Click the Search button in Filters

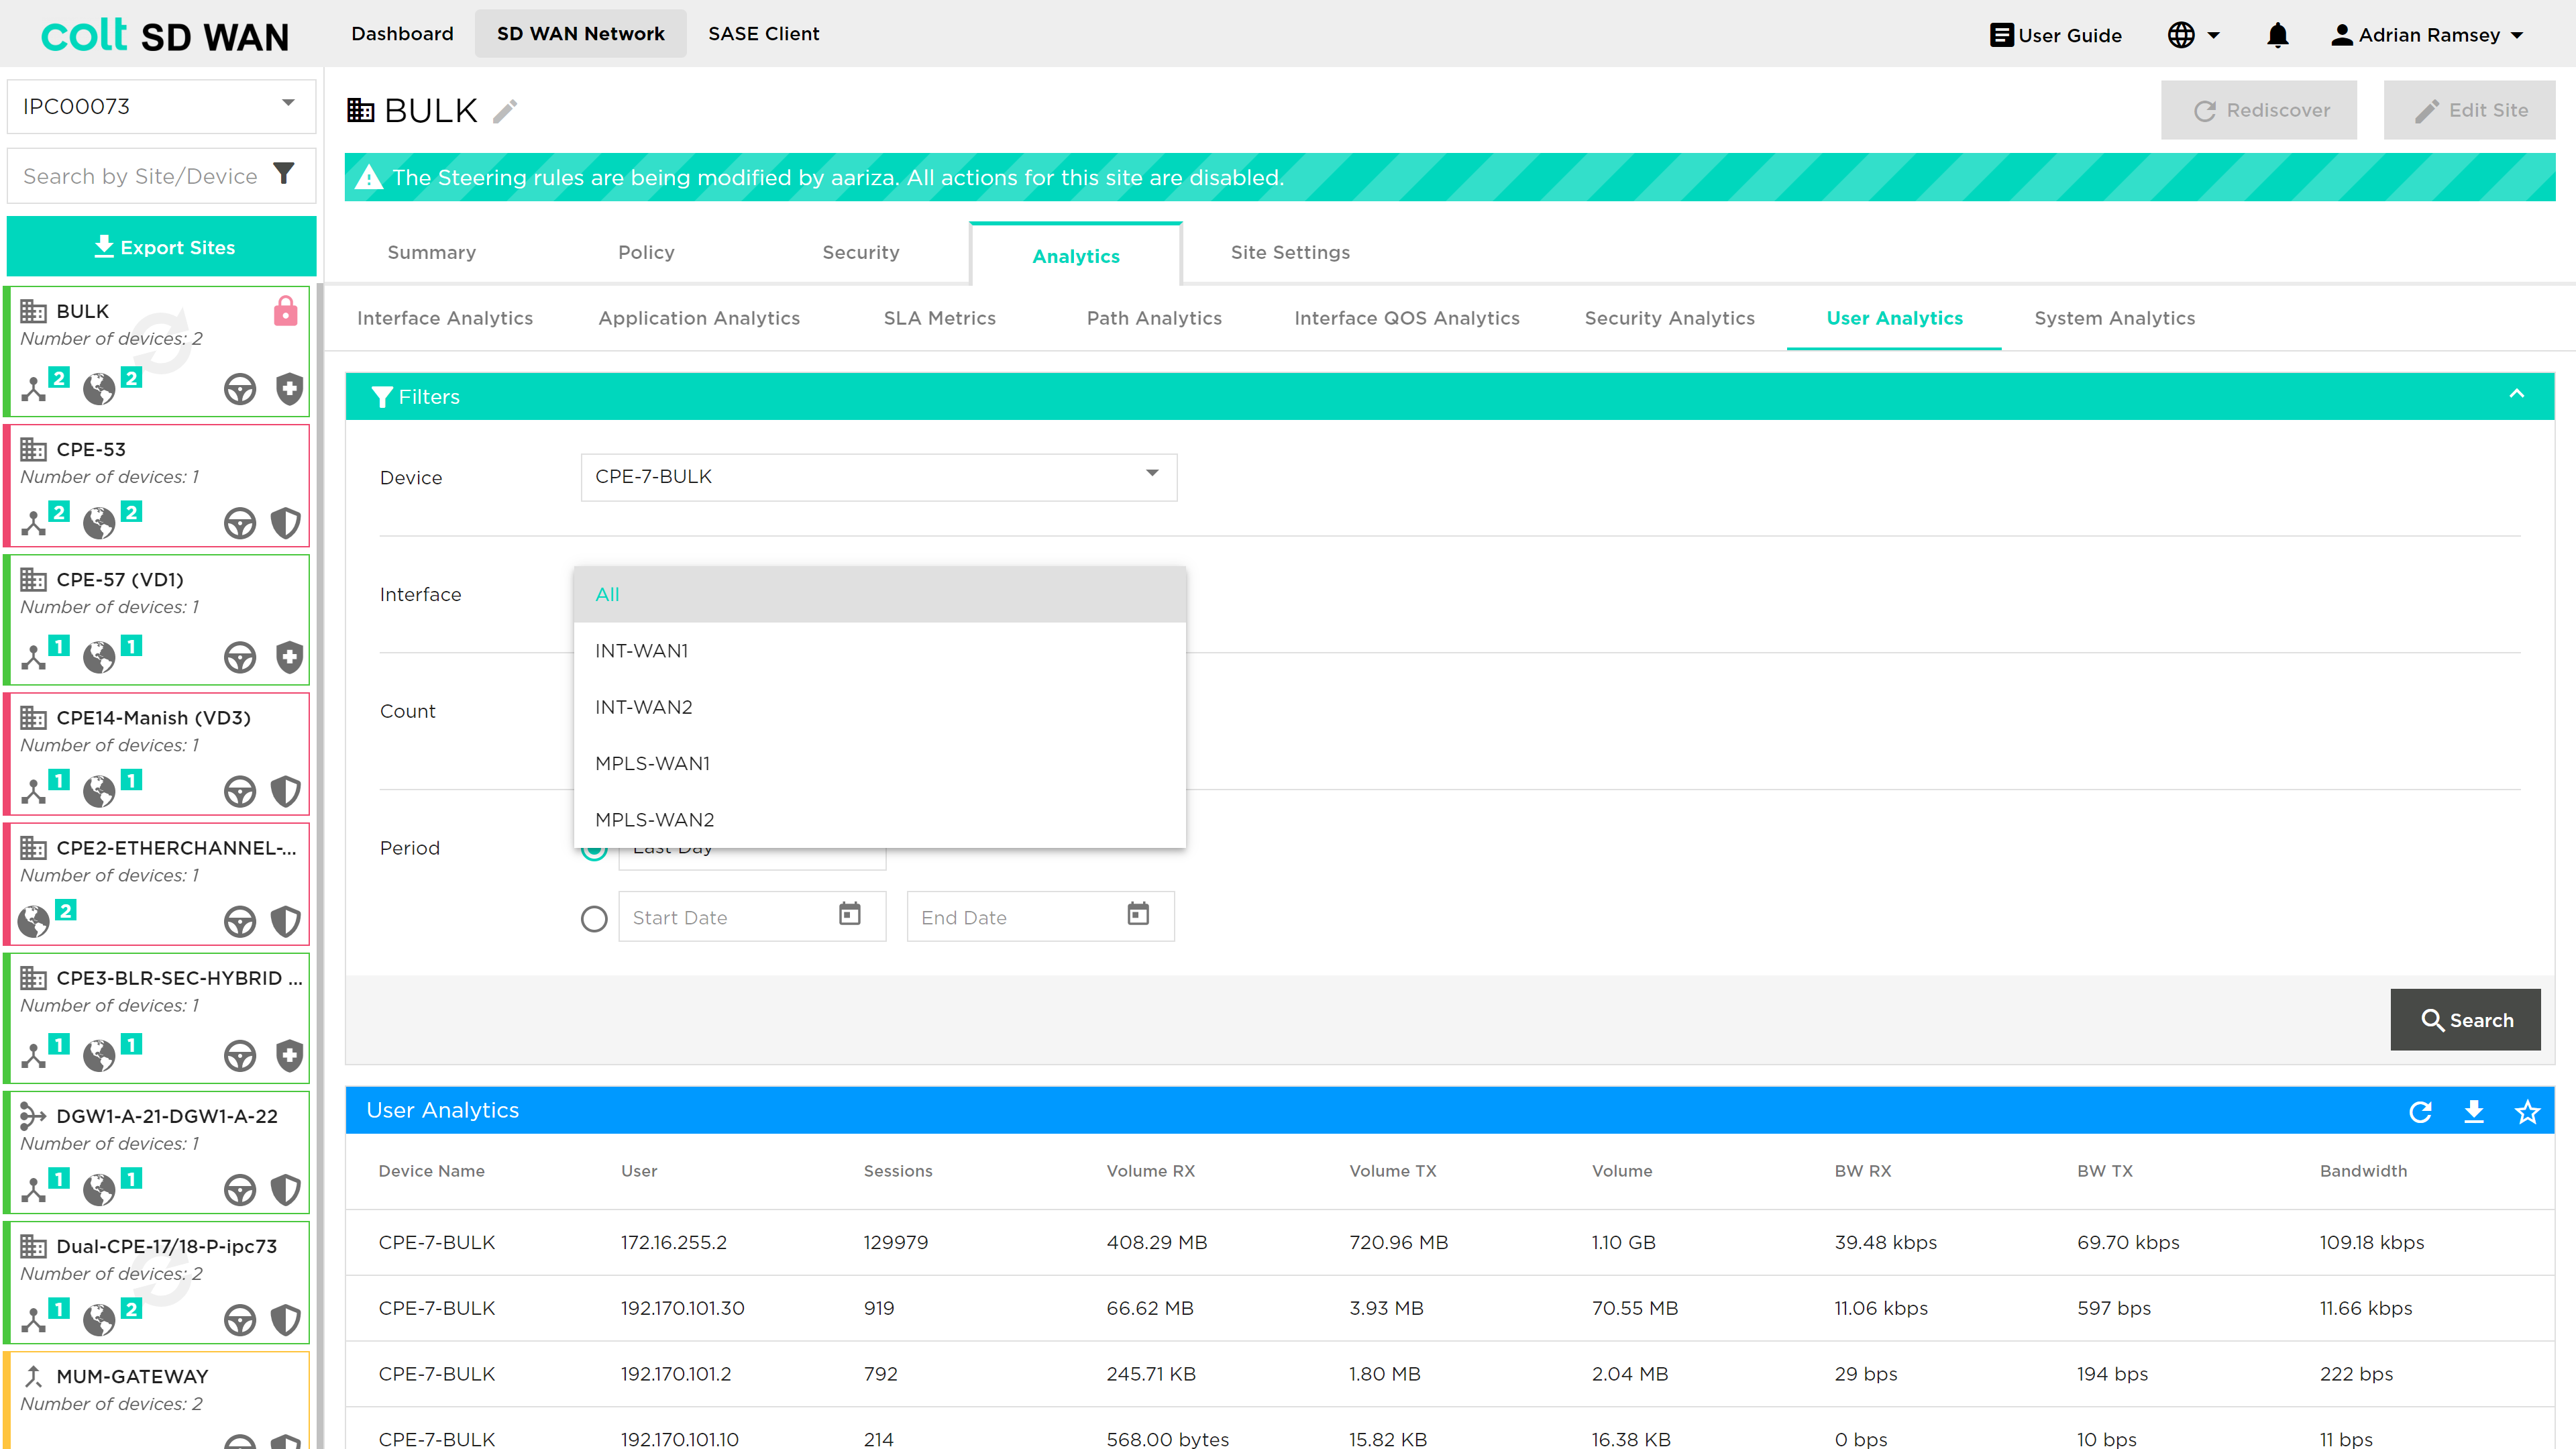(2465, 1020)
